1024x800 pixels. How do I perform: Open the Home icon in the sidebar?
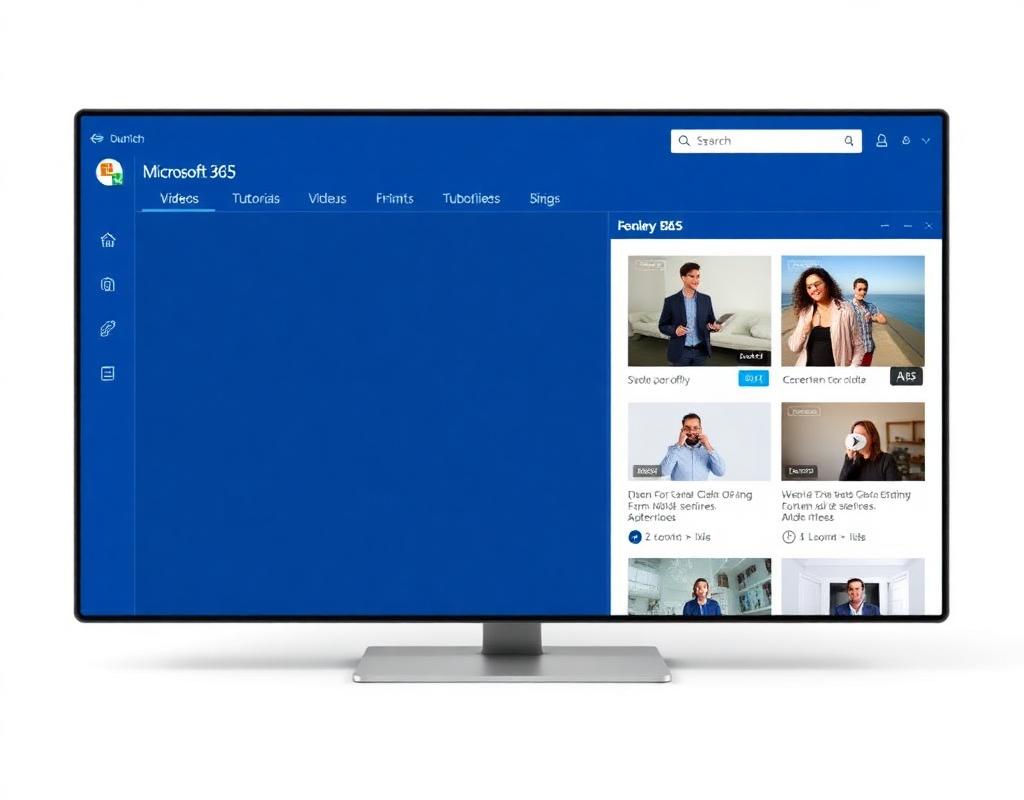(x=108, y=240)
